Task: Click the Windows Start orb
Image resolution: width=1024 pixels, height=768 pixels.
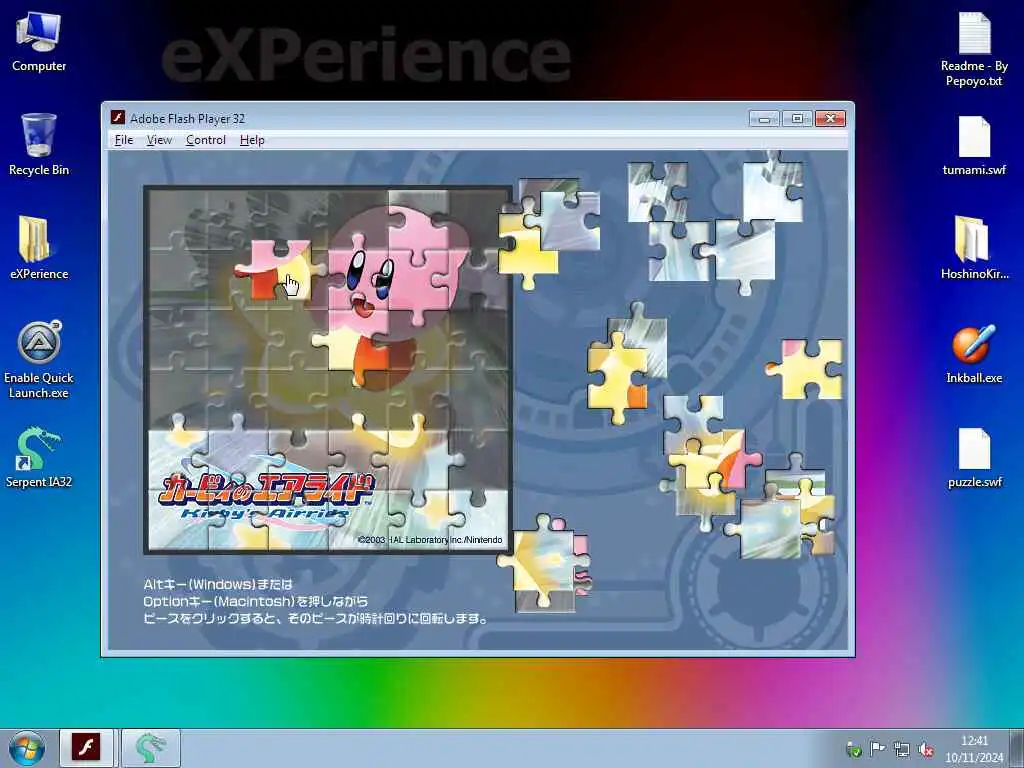Action: (27, 748)
